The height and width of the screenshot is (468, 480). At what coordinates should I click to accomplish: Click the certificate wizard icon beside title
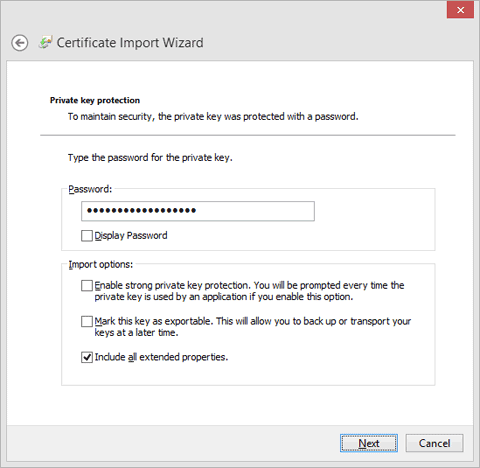coord(45,43)
